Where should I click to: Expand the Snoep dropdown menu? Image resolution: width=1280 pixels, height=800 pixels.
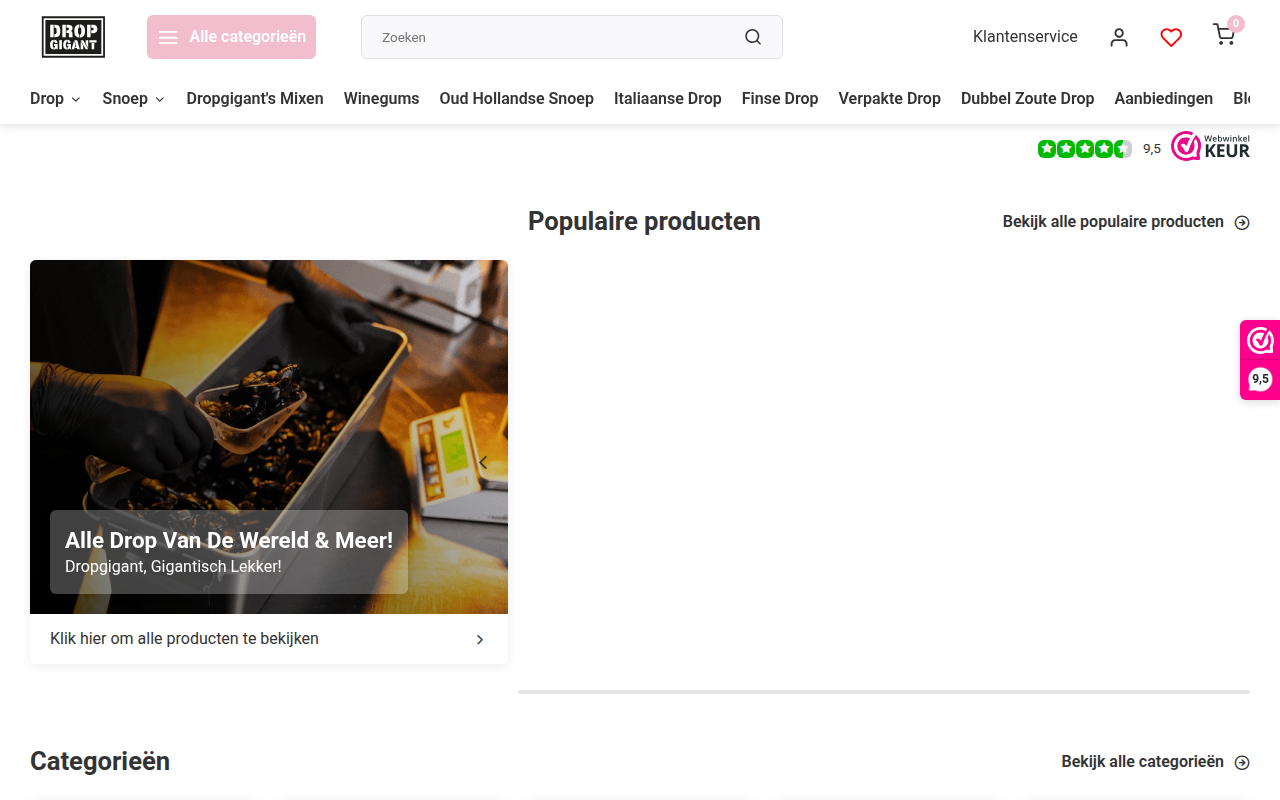[133, 98]
